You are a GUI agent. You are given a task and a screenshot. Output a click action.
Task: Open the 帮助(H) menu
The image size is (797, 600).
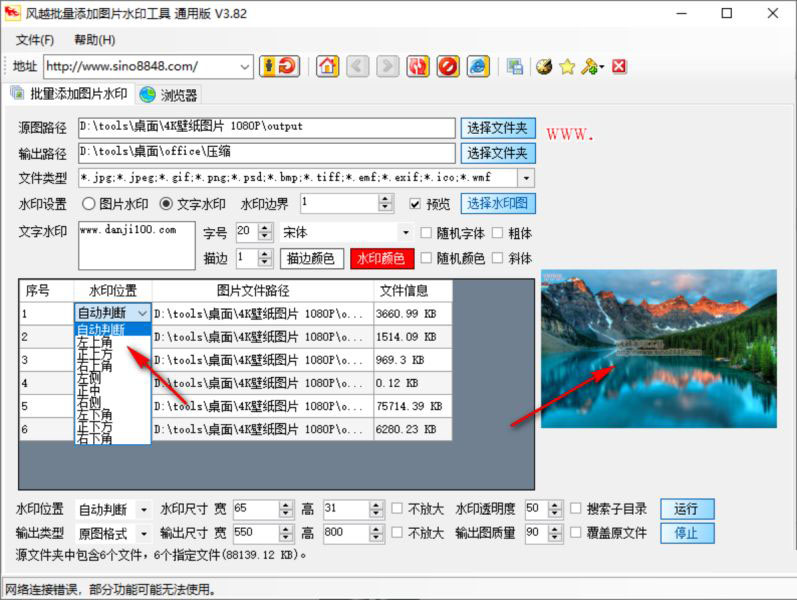pos(95,40)
